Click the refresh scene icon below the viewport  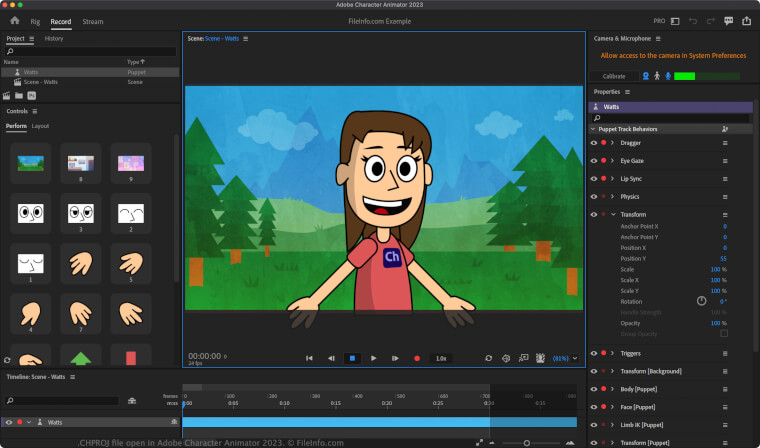(489, 358)
